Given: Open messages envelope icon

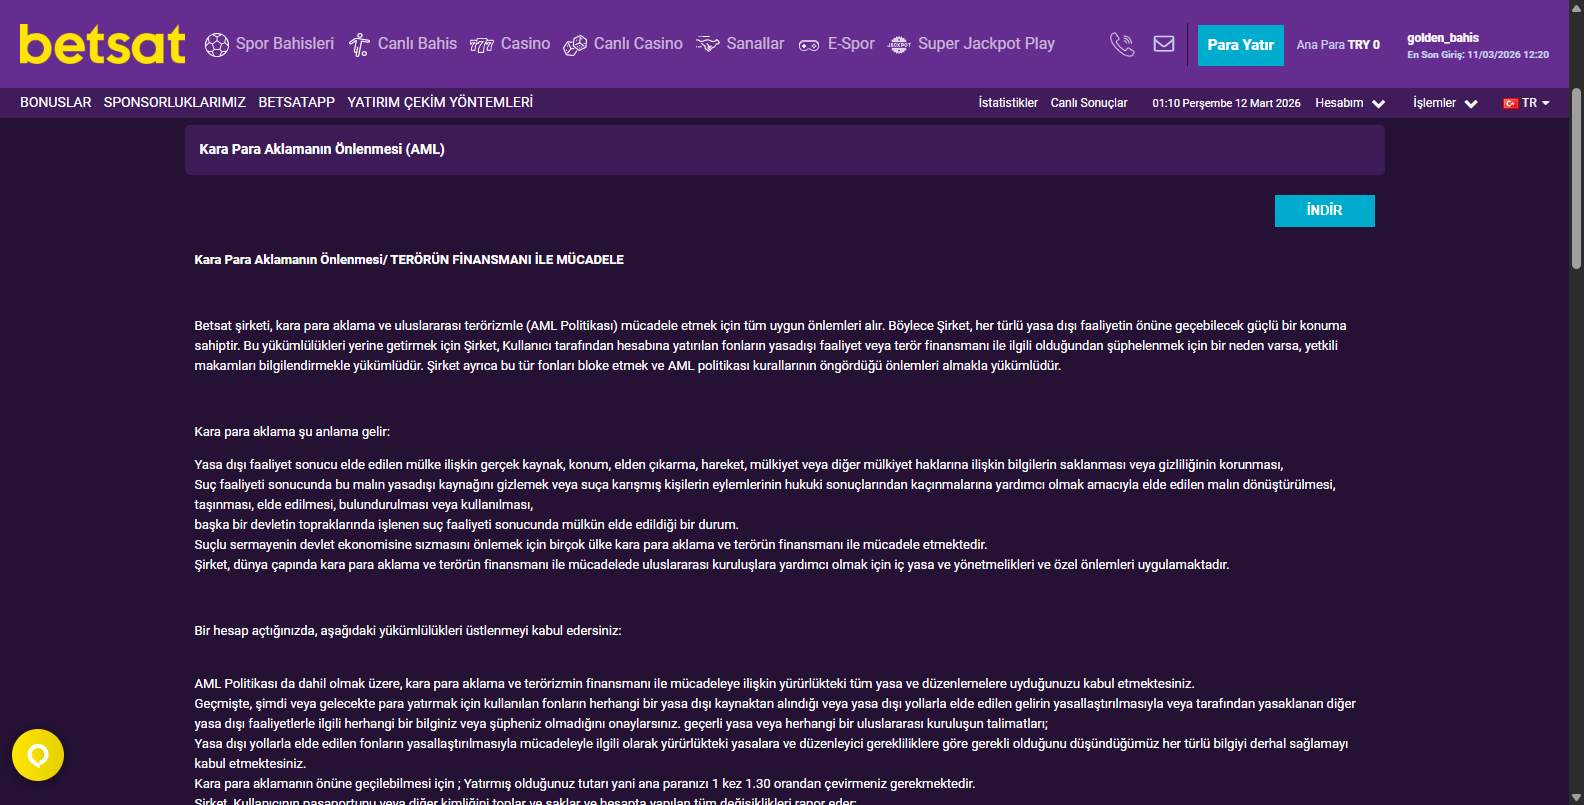Looking at the screenshot, I should pos(1164,44).
